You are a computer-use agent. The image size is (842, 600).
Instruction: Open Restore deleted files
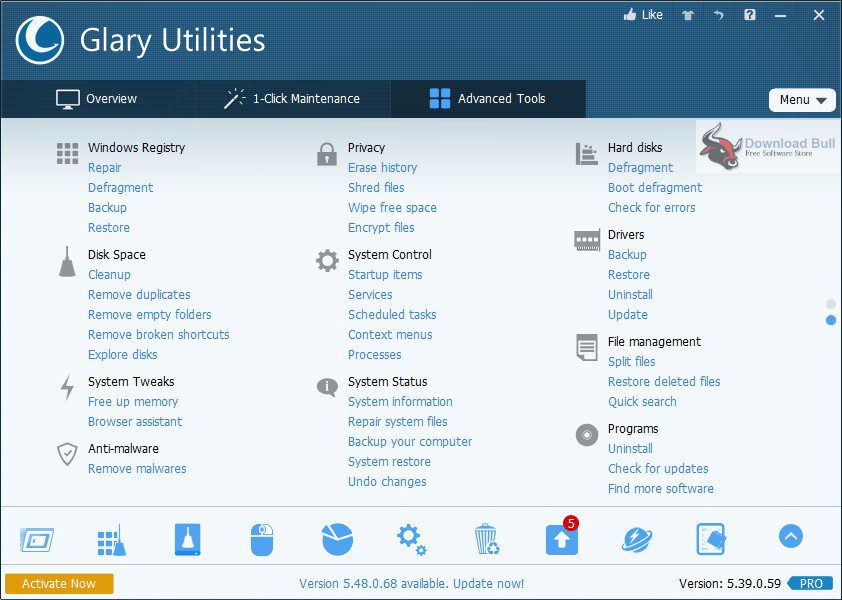pos(664,382)
